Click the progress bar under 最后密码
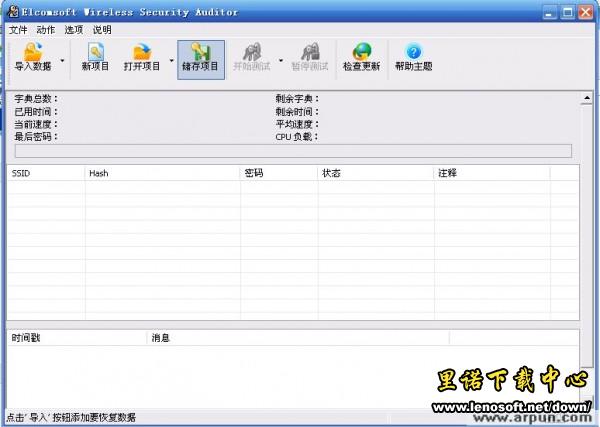The image size is (600, 427). (x=293, y=151)
